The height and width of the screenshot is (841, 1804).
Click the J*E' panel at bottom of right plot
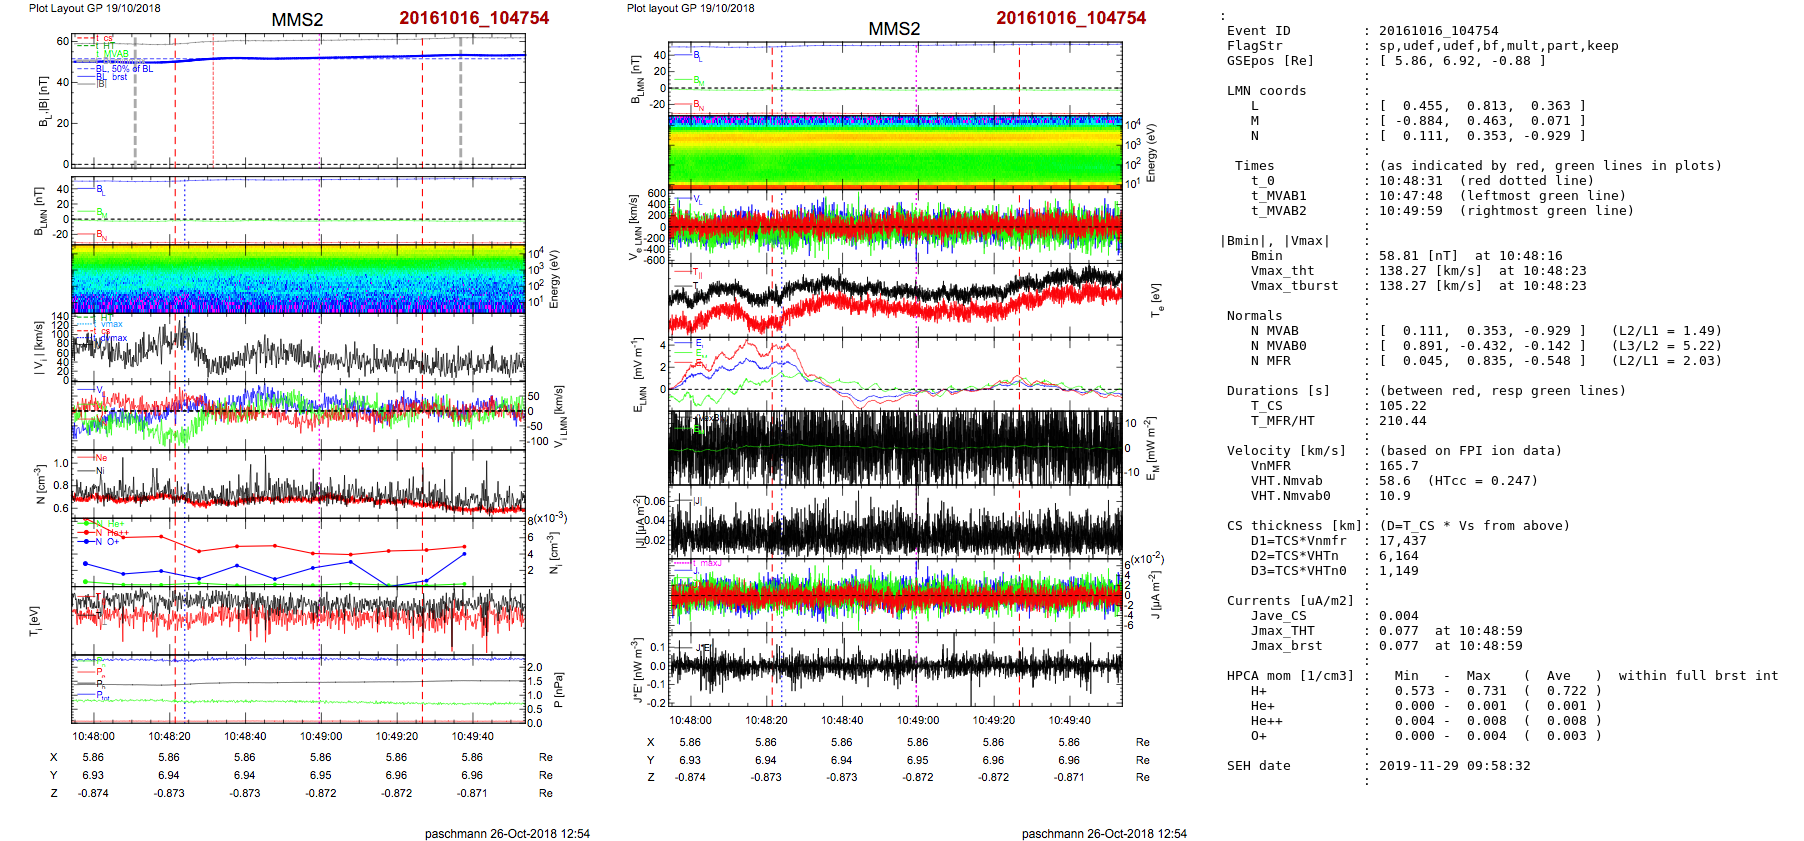pos(894,668)
